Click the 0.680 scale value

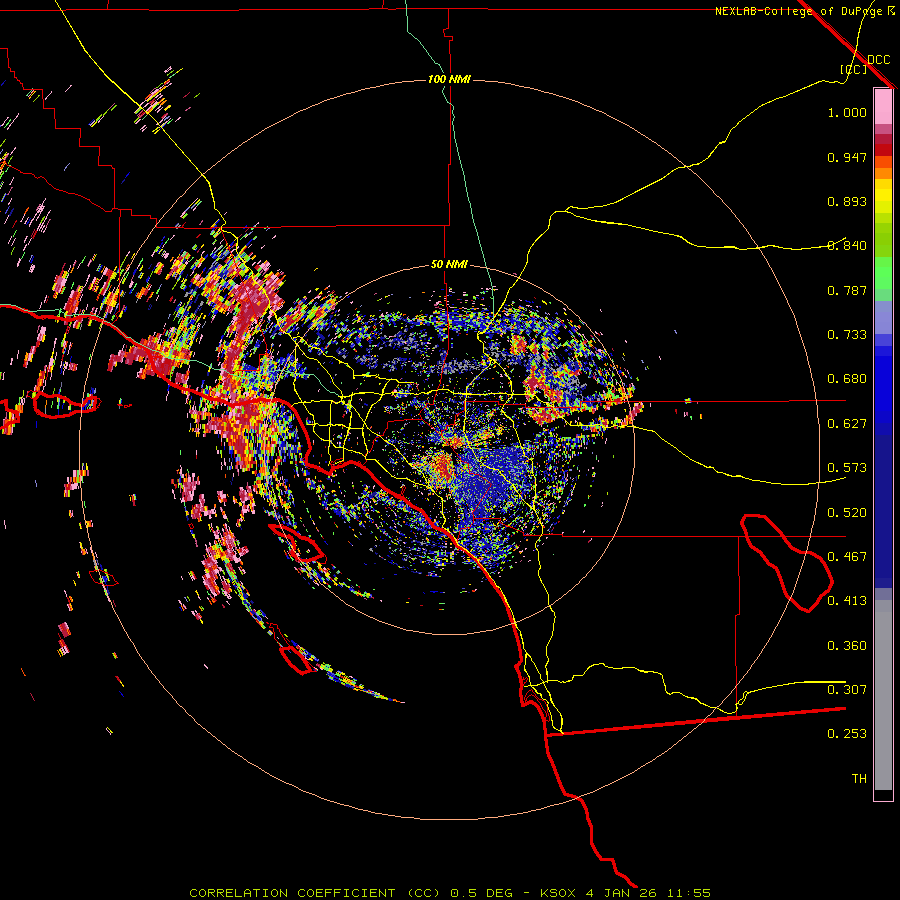point(847,379)
